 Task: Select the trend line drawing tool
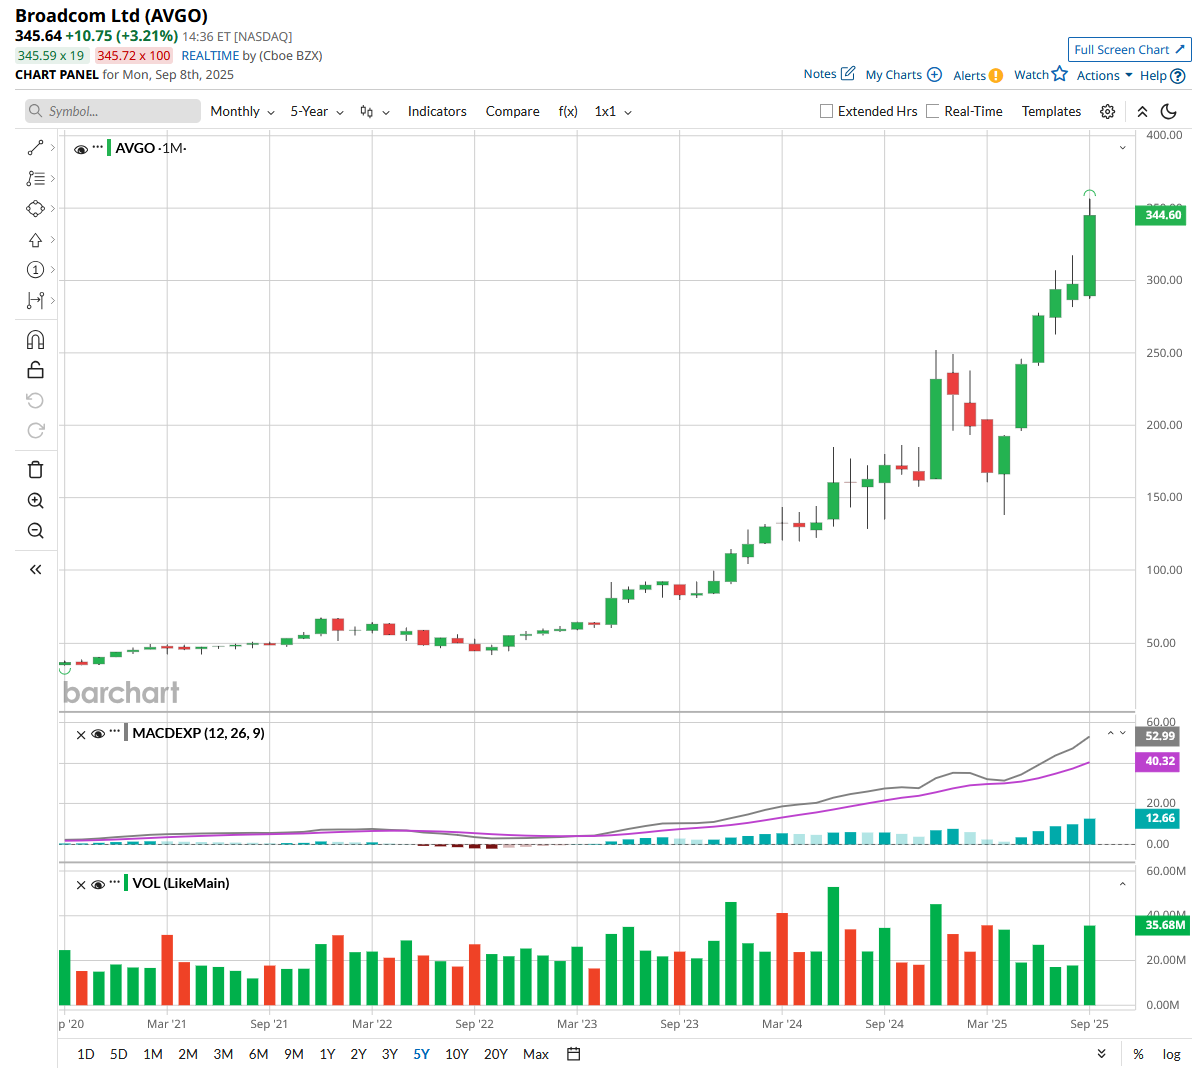click(35, 148)
